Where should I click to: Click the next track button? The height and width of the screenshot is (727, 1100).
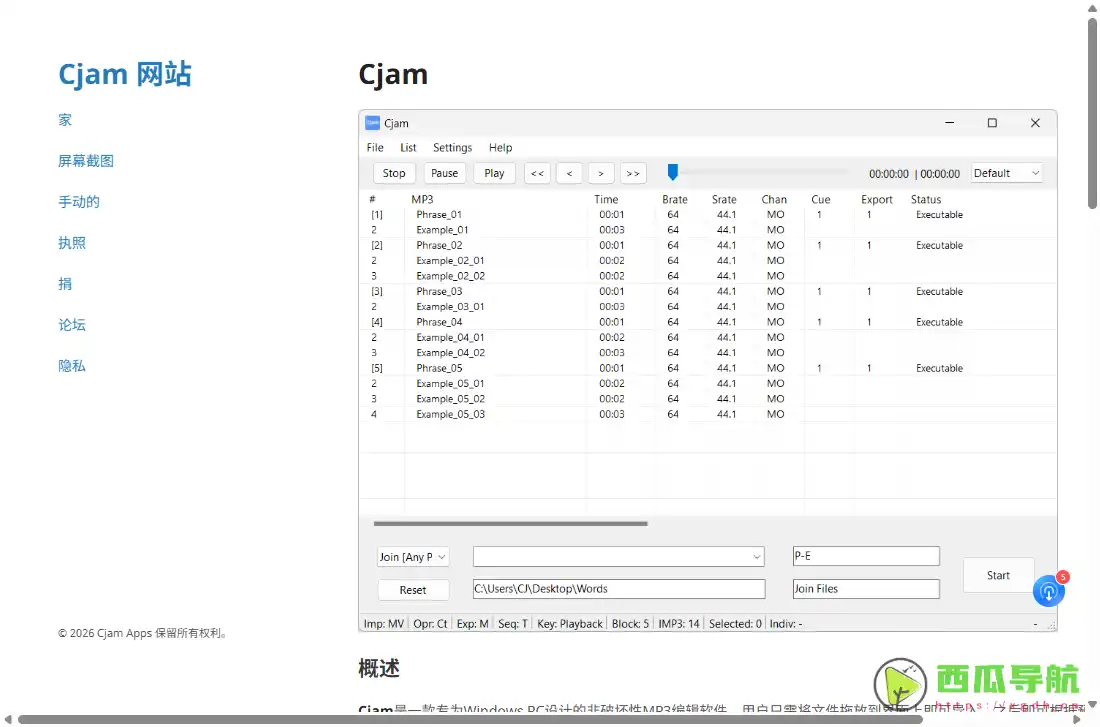tap(601, 173)
